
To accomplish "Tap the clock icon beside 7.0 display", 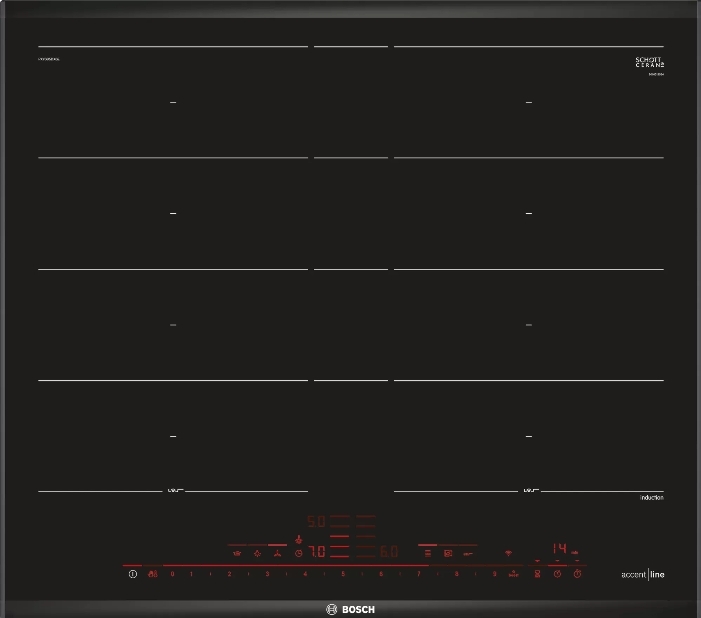I will click(298, 552).
